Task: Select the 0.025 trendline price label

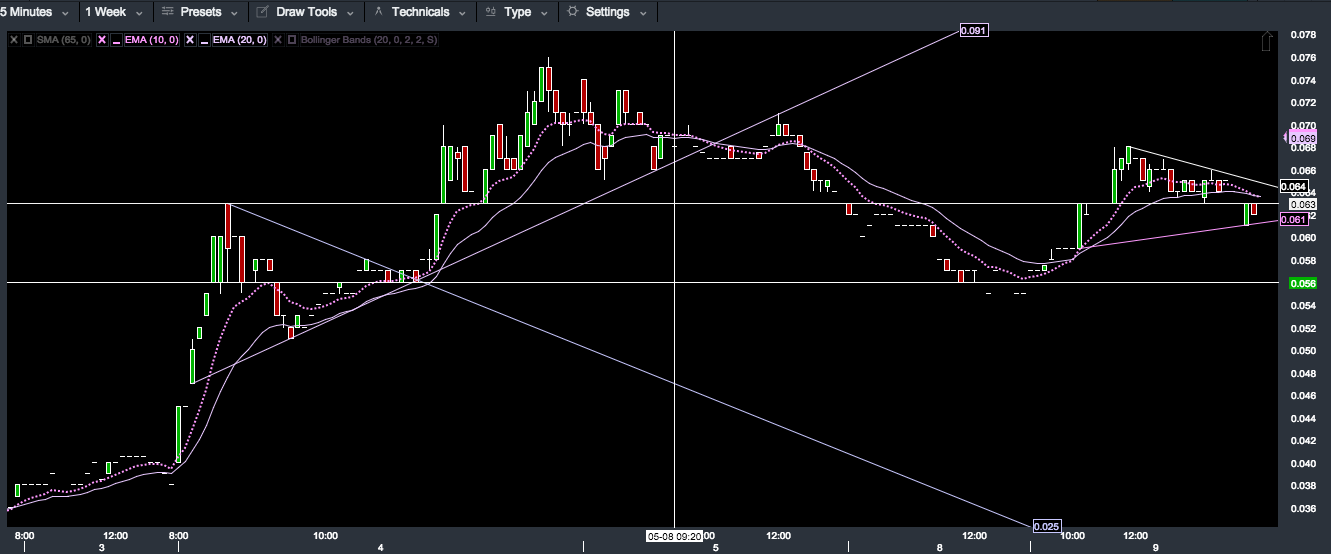Action: pyautogui.click(x=1046, y=526)
